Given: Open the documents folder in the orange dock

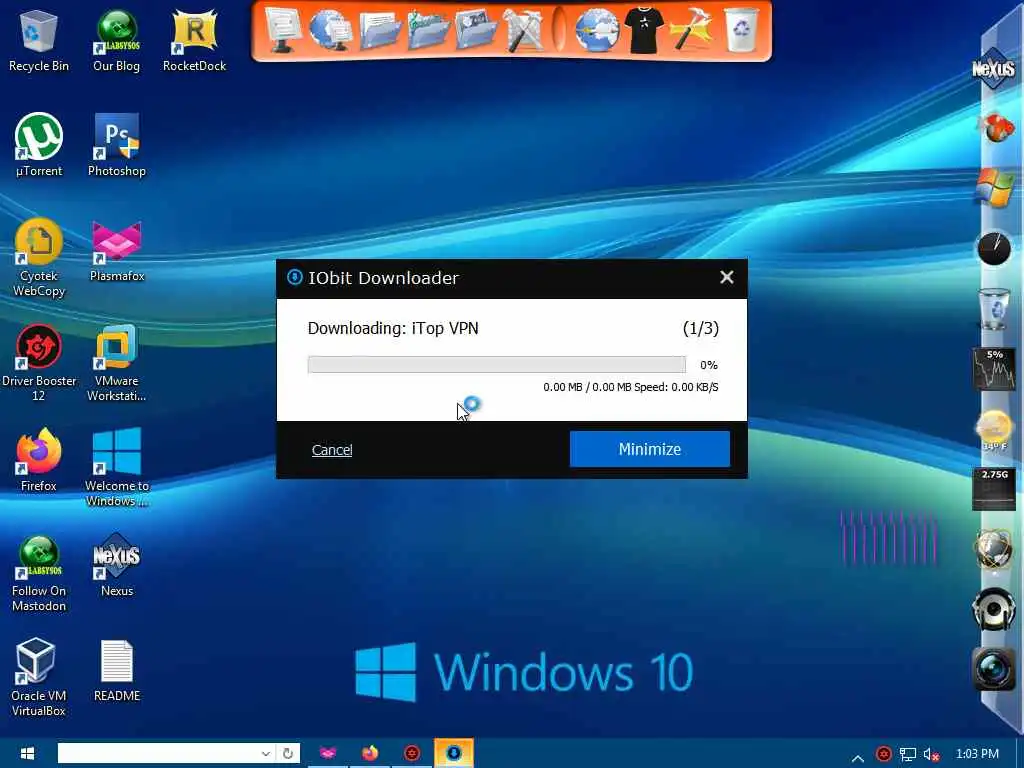Looking at the screenshot, I should click(379, 31).
